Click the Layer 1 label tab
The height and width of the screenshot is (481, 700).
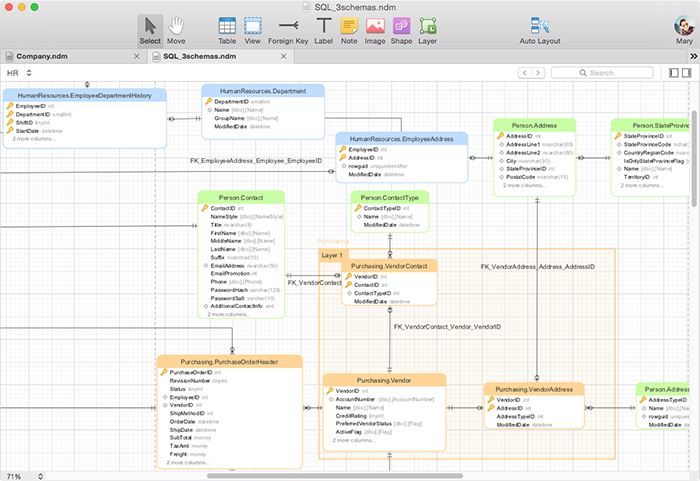(x=332, y=255)
